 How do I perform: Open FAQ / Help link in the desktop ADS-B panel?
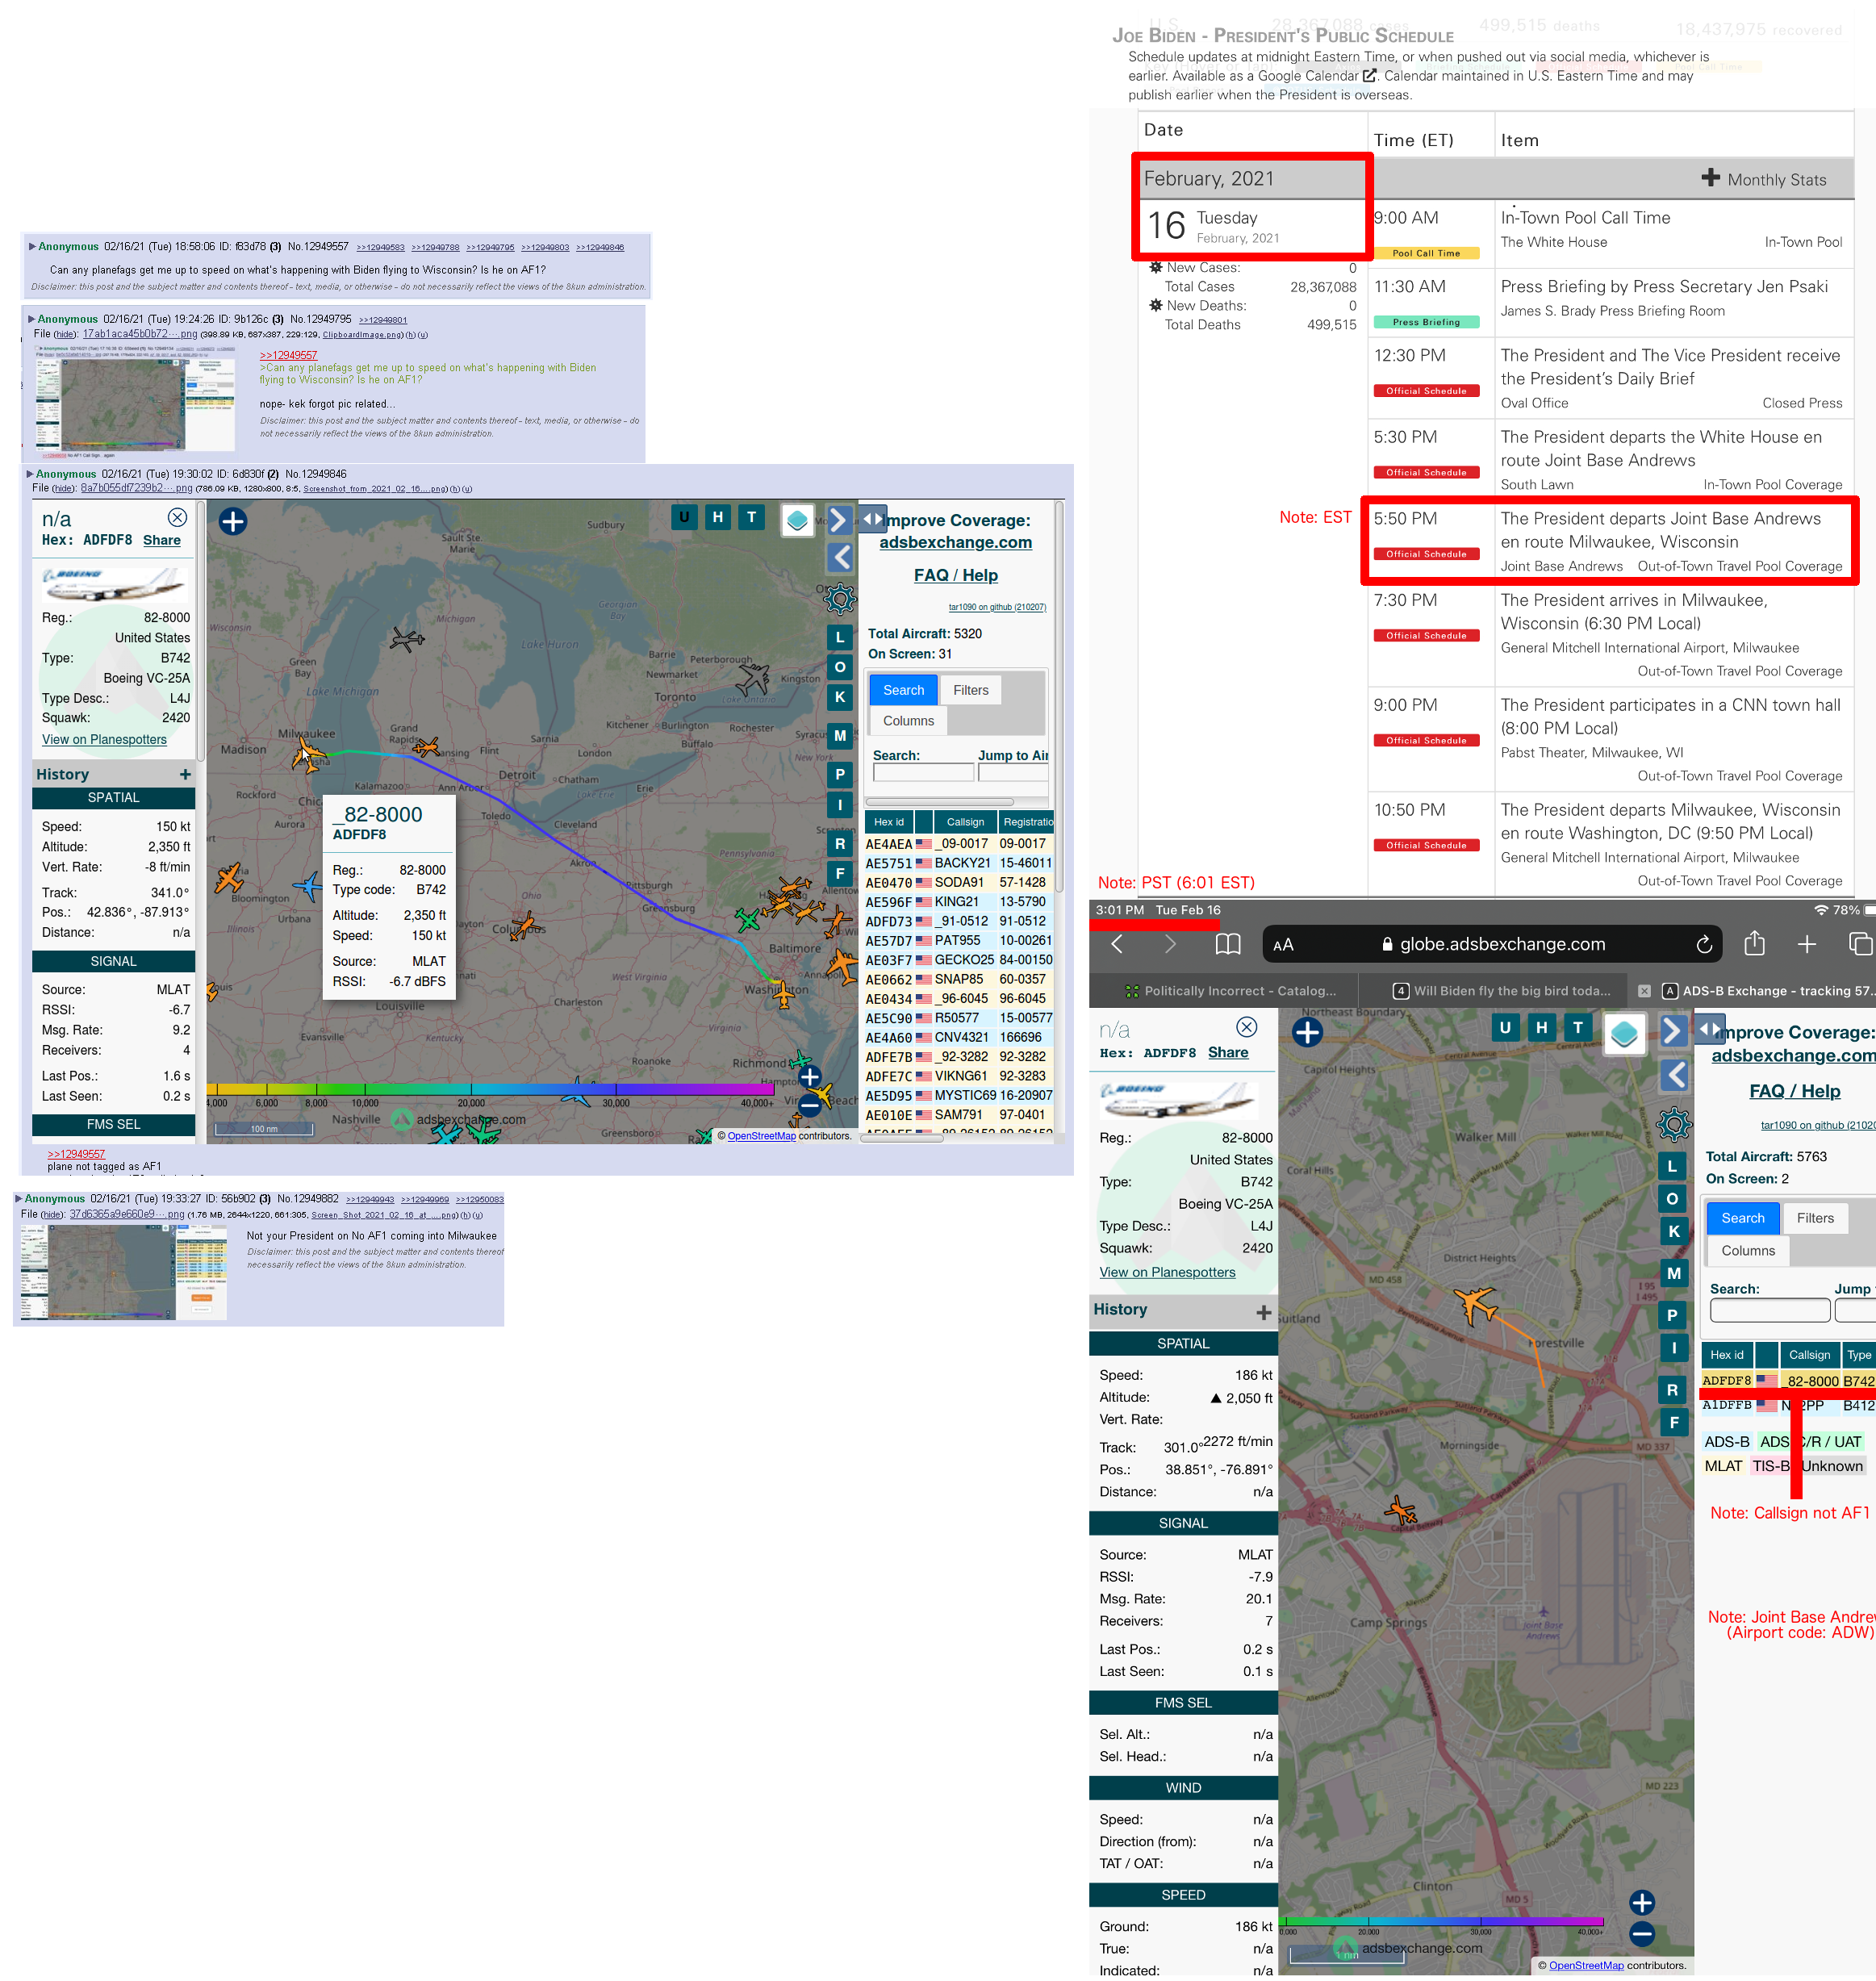pos(955,576)
